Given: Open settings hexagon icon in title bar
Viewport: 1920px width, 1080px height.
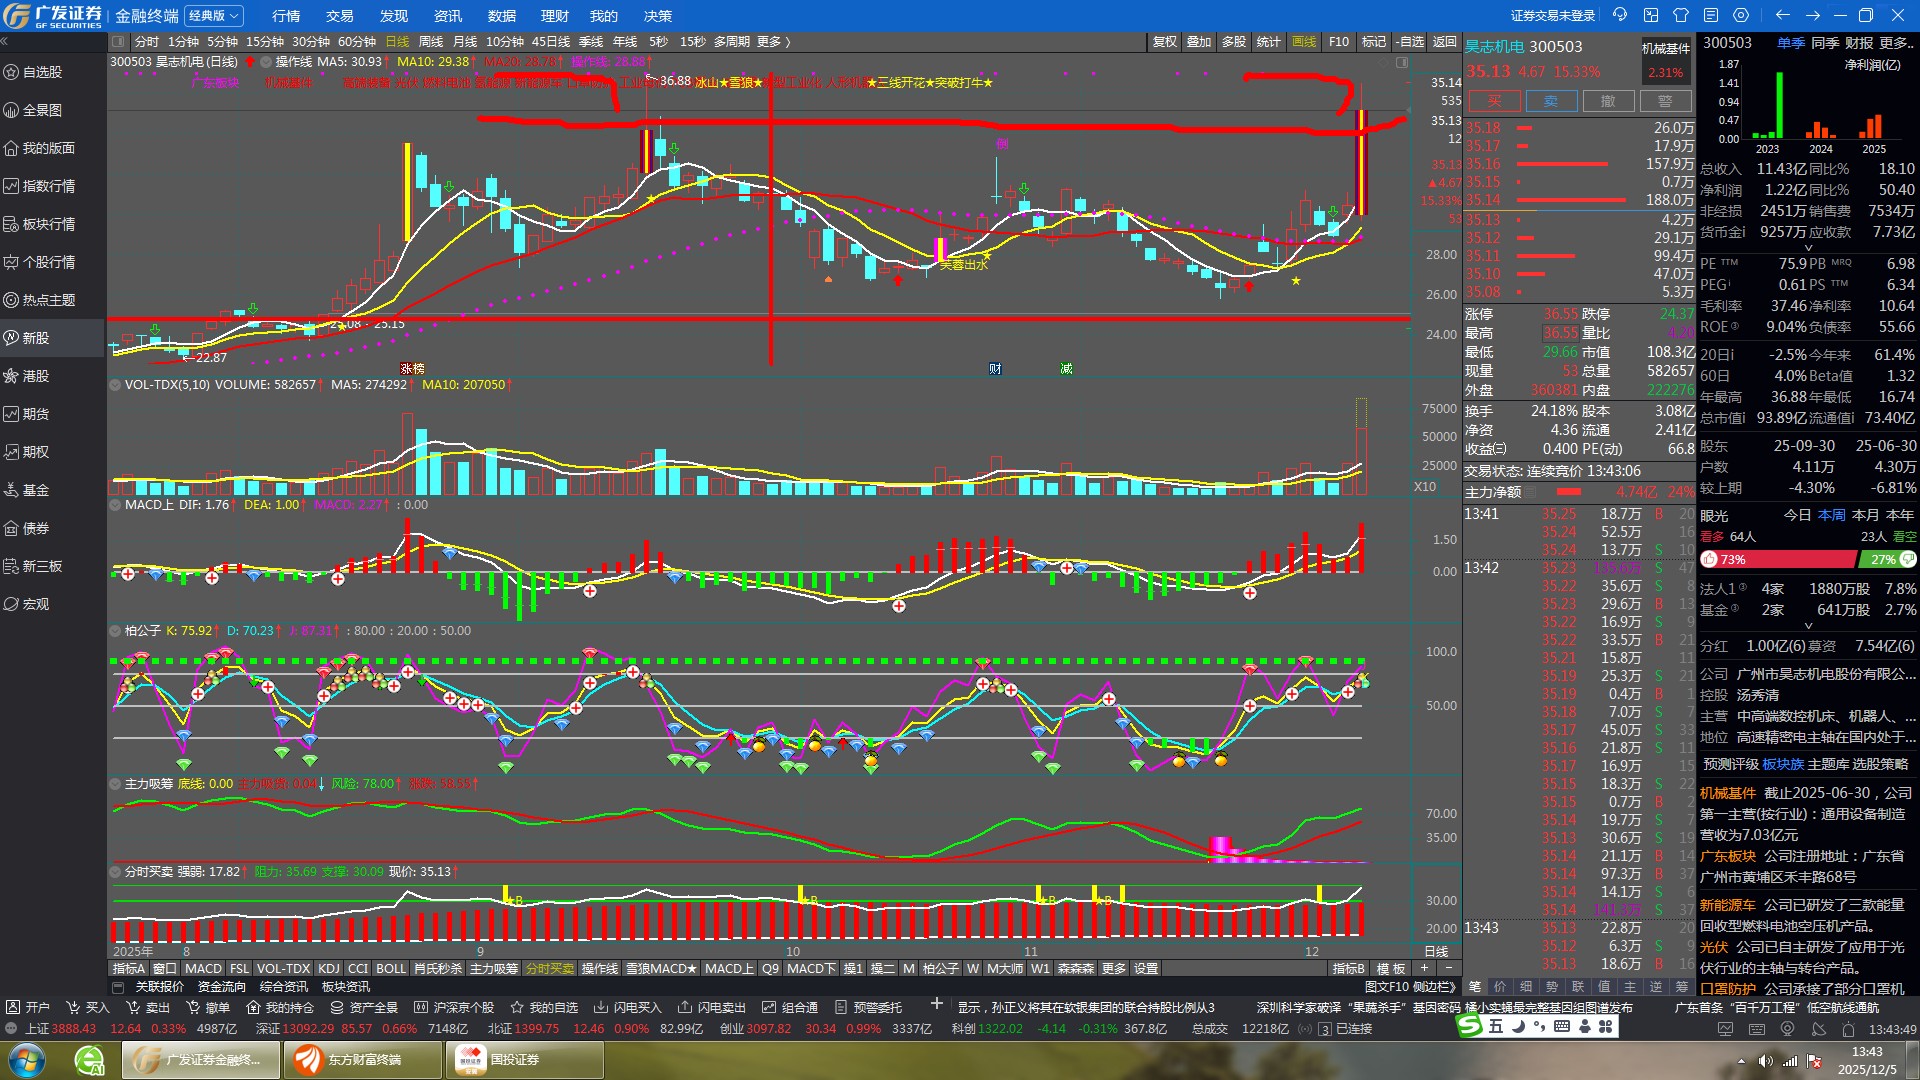Looking at the screenshot, I should (x=1741, y=15).
